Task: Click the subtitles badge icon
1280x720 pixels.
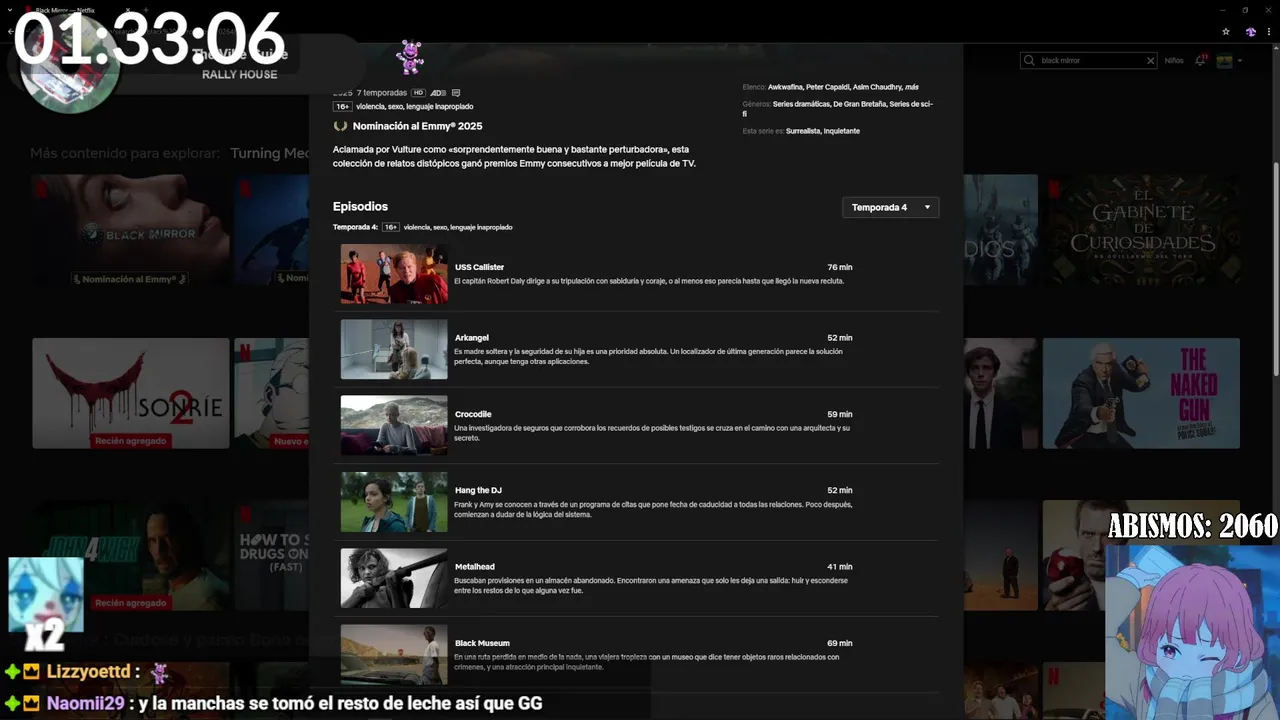Action: click(x=456, y=93)
